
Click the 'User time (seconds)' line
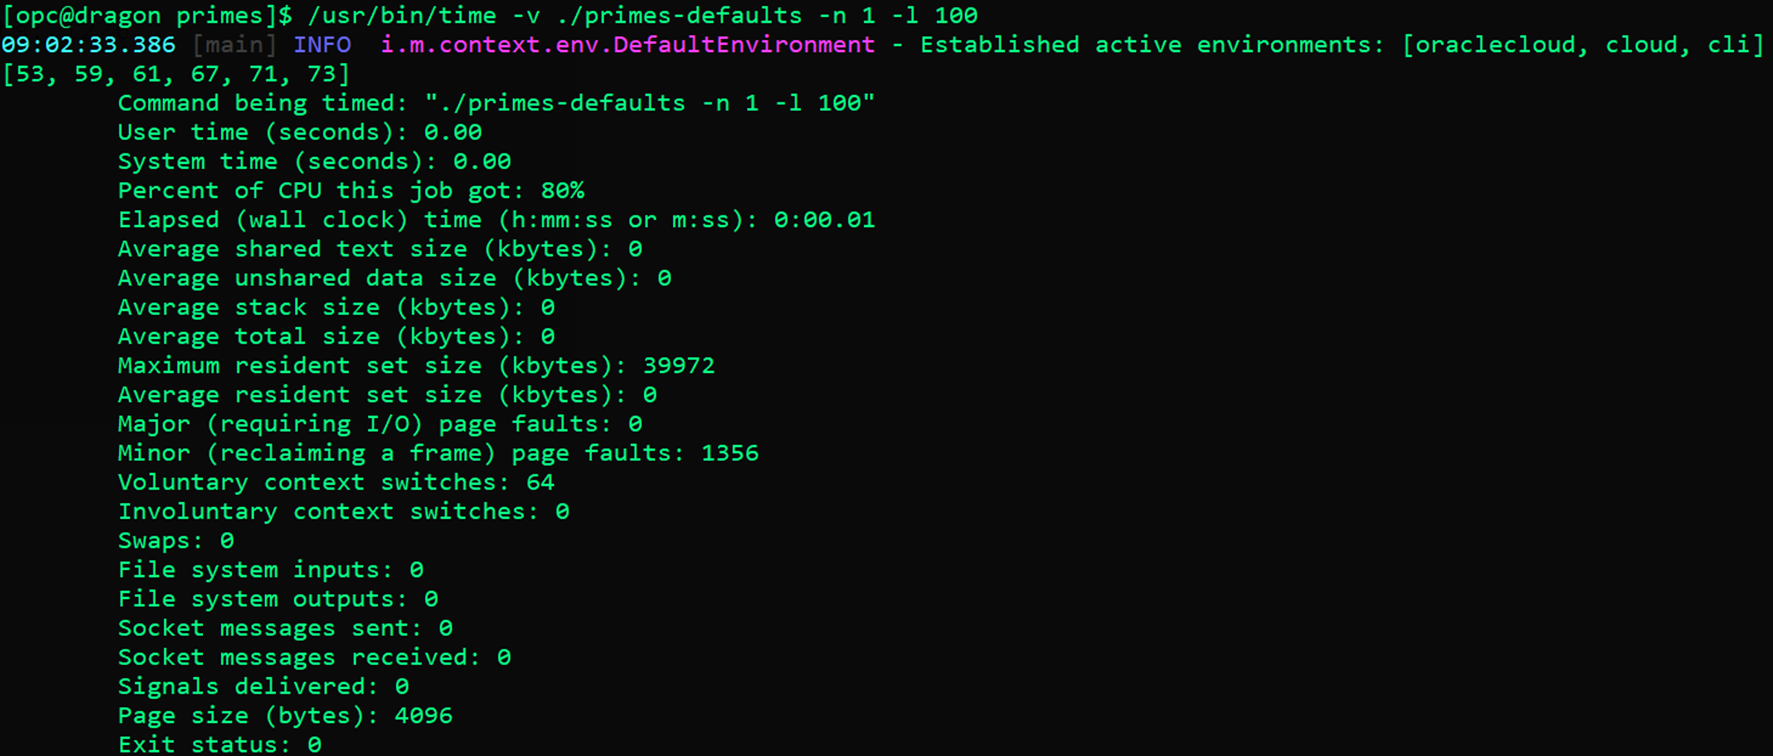[x=299, y=132]
